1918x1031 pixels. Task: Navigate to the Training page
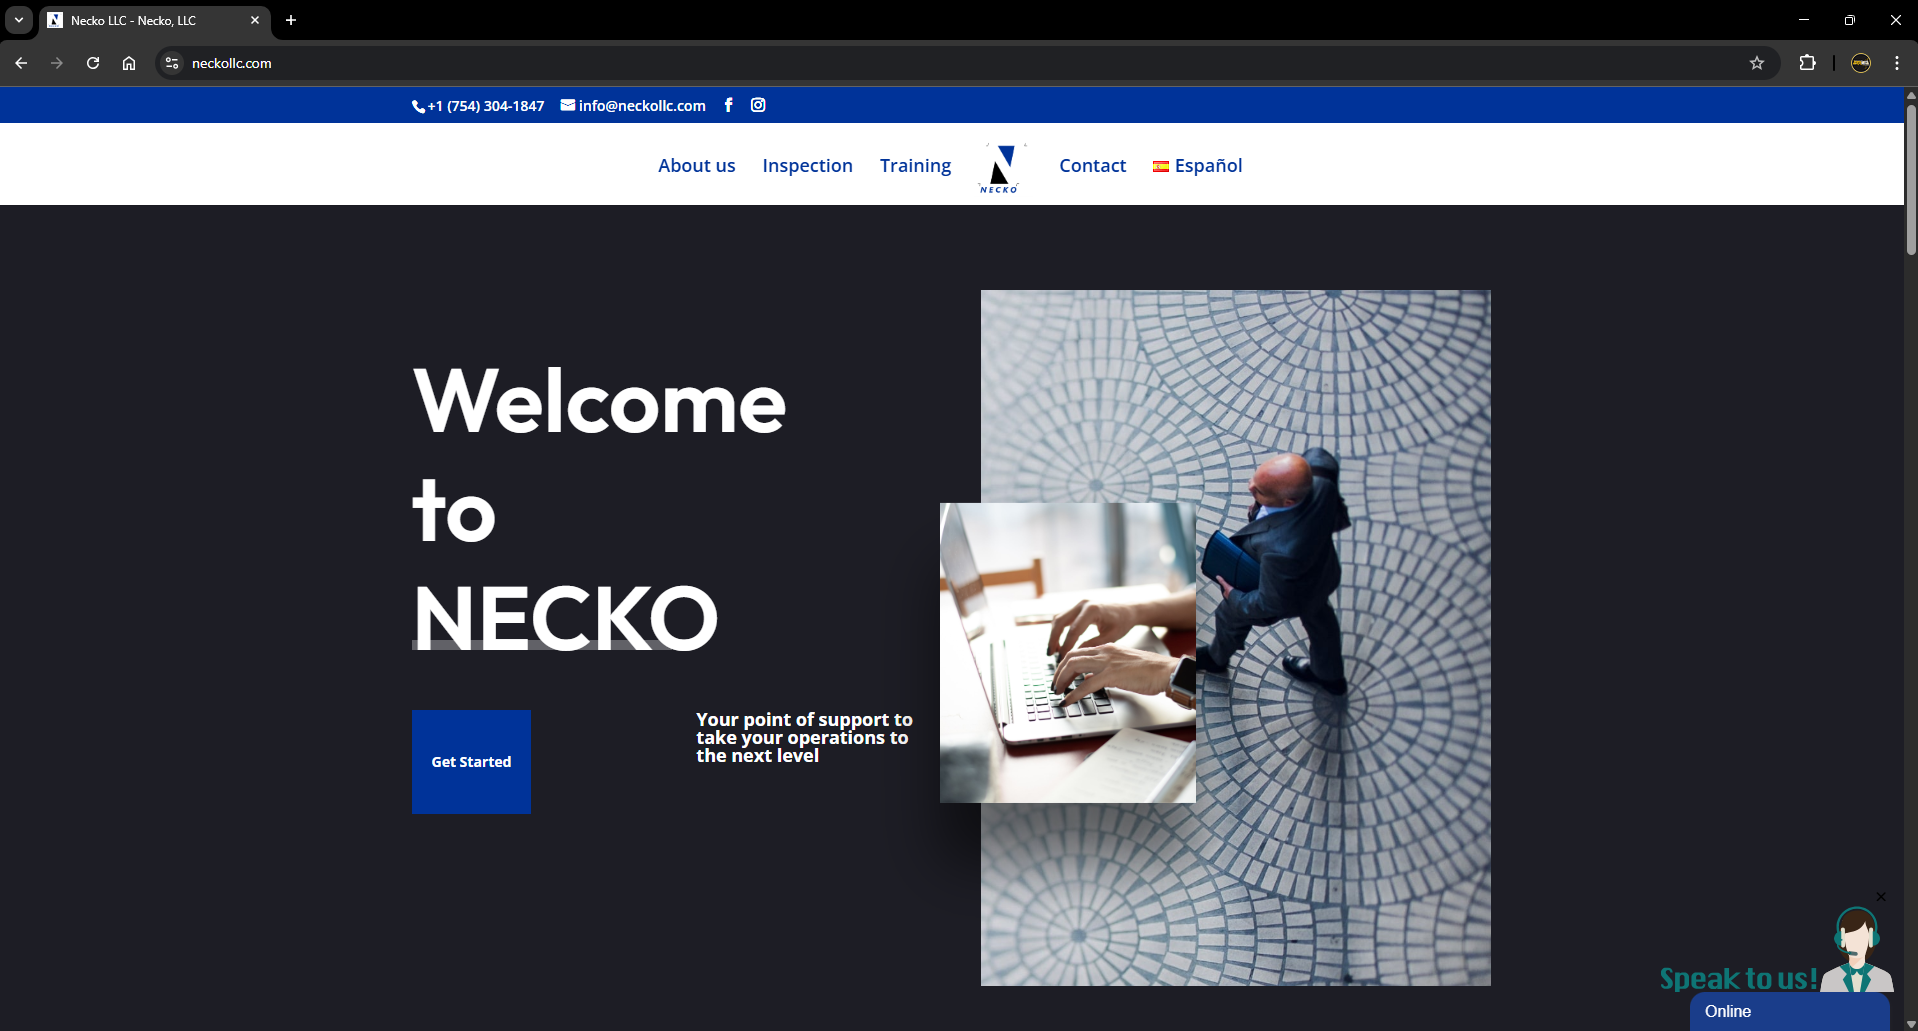915,166
